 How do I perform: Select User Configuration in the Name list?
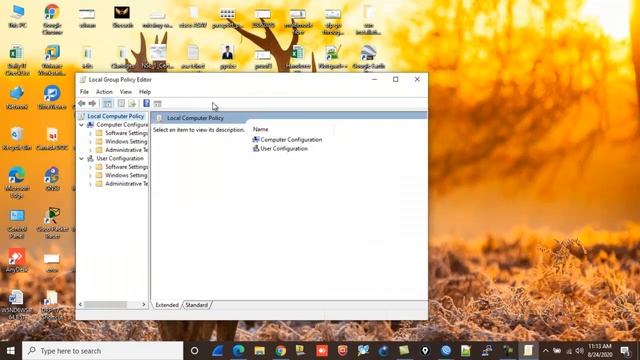pyautogui.click(x=284, y=149)
